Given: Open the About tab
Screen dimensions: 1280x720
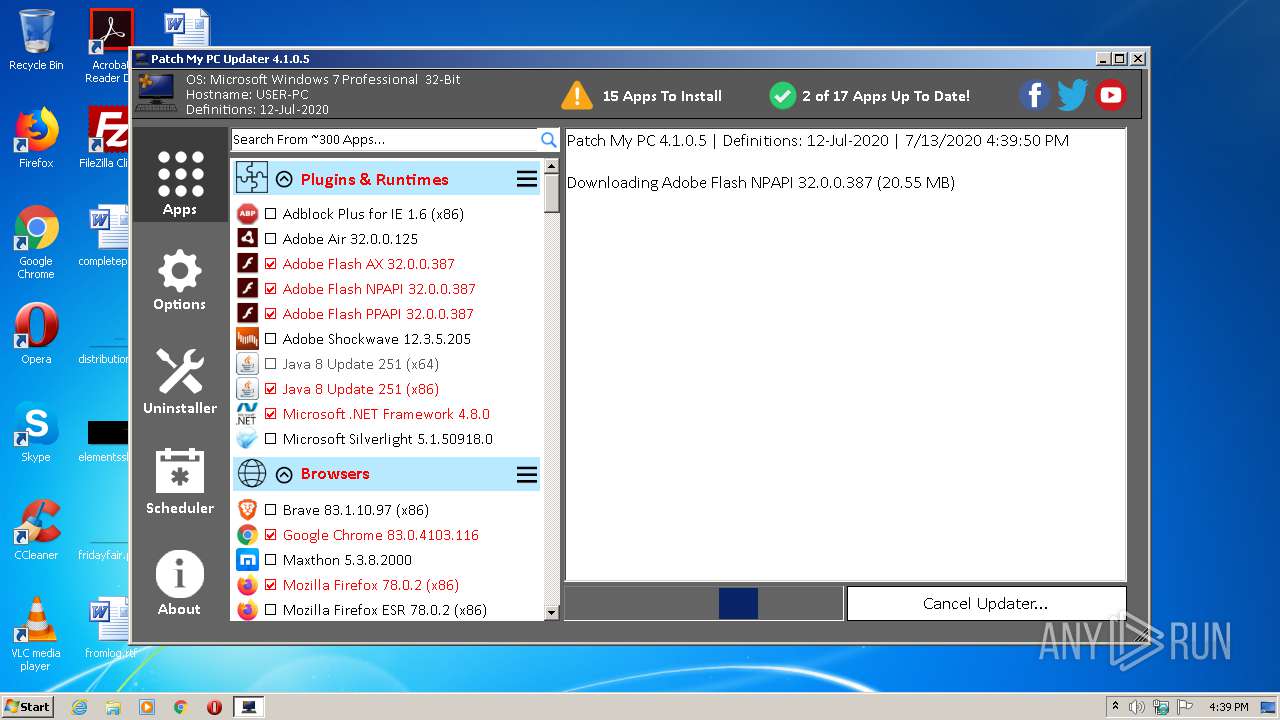Looking at the screenshot, I should [180, 582].
